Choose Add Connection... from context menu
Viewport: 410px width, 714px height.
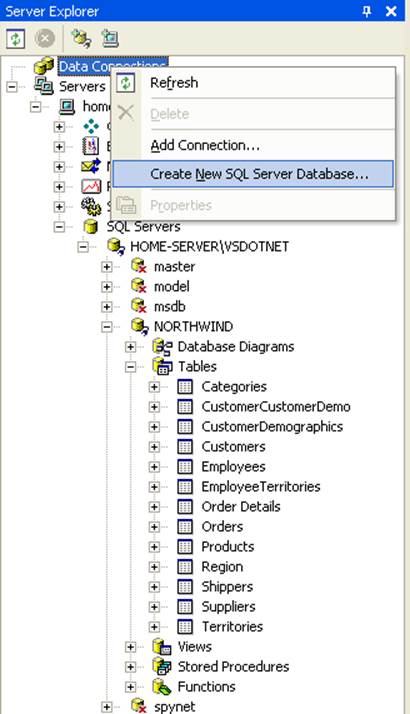coord(253,145)
